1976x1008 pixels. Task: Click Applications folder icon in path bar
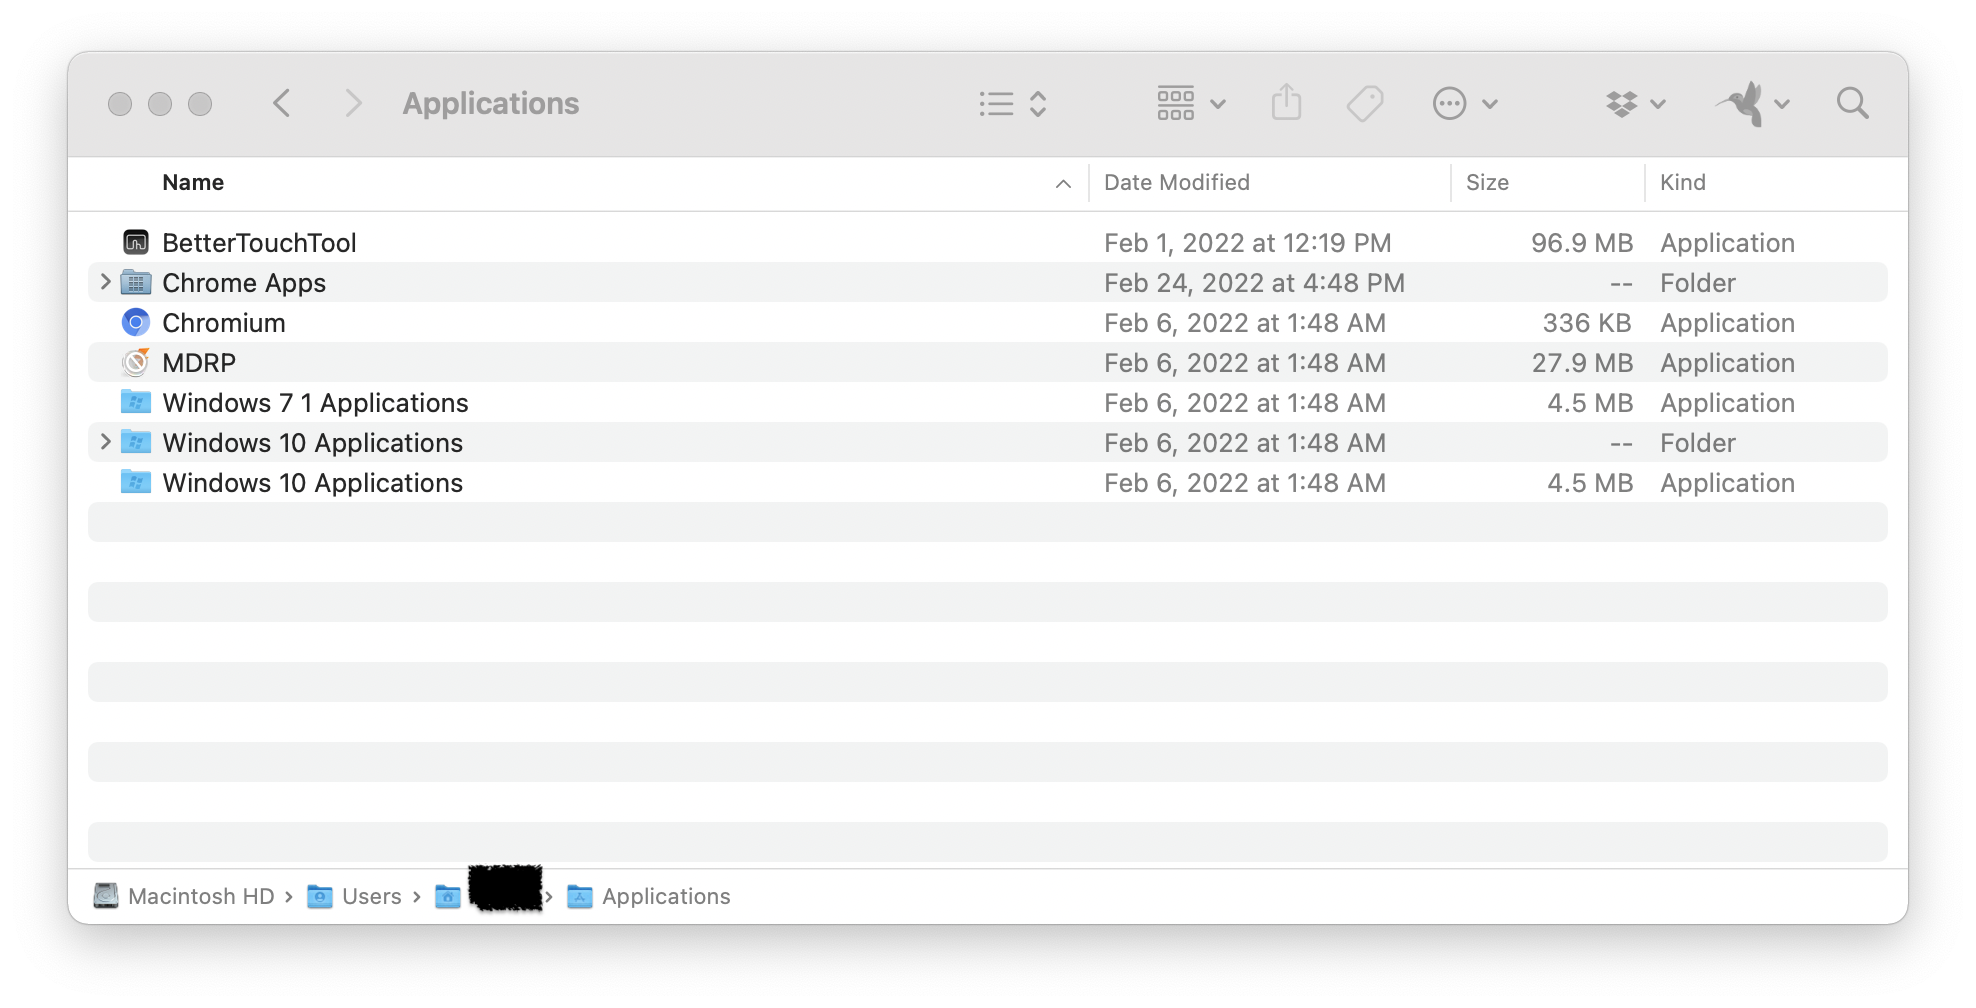(580, 896)
